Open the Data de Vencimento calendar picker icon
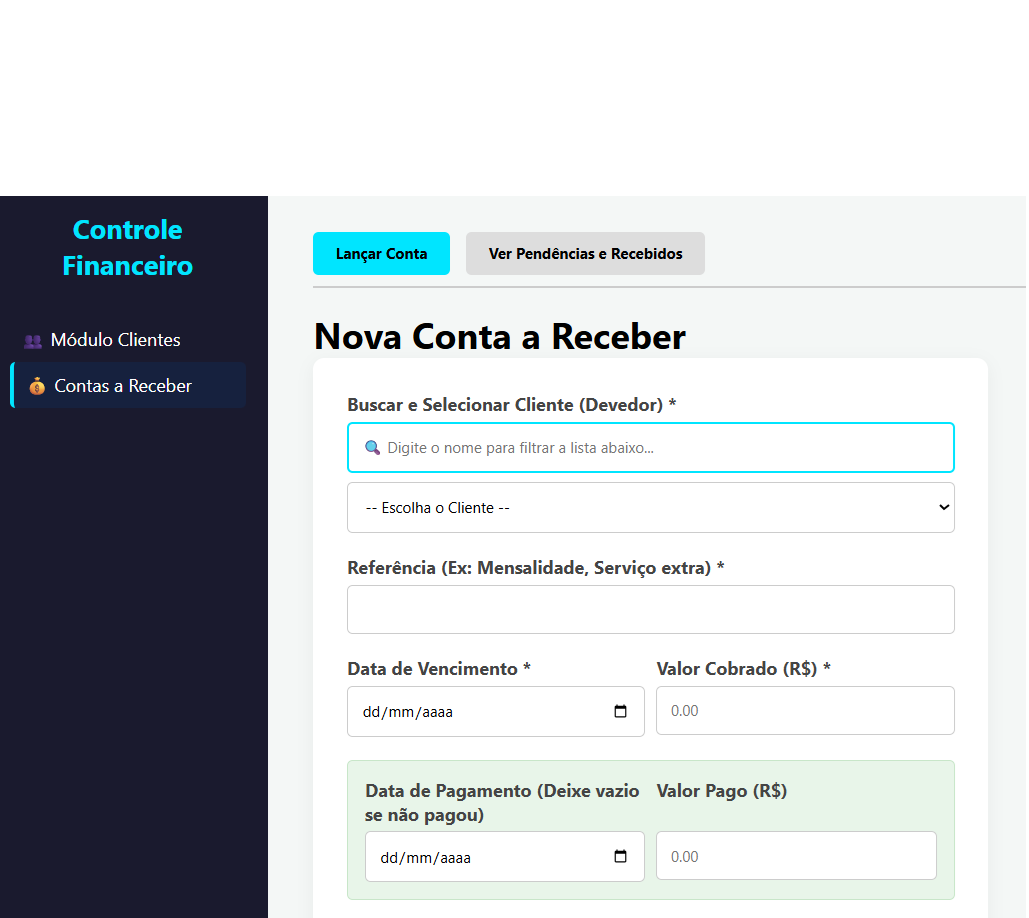 coord(620,711)
